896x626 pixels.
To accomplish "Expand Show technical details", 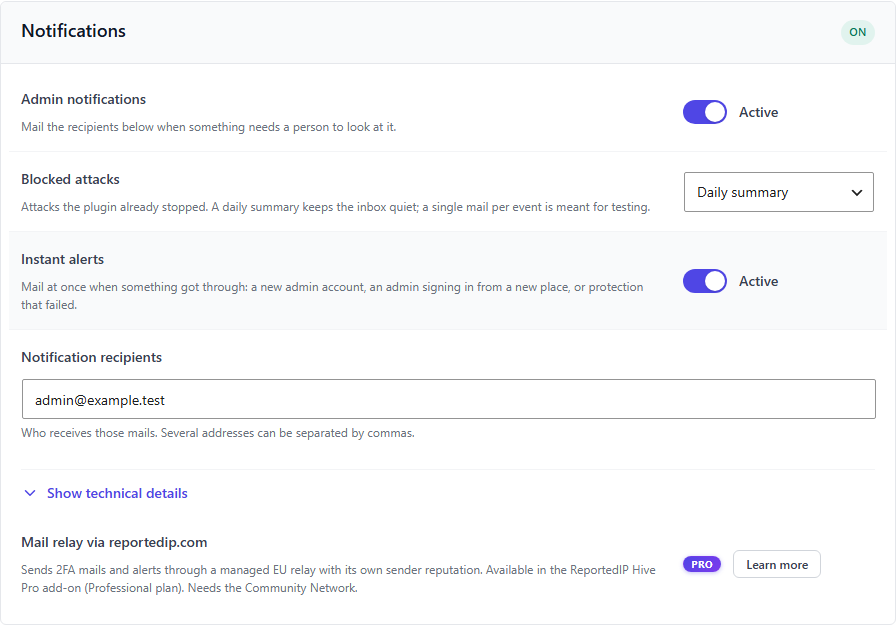I will 117,493.
